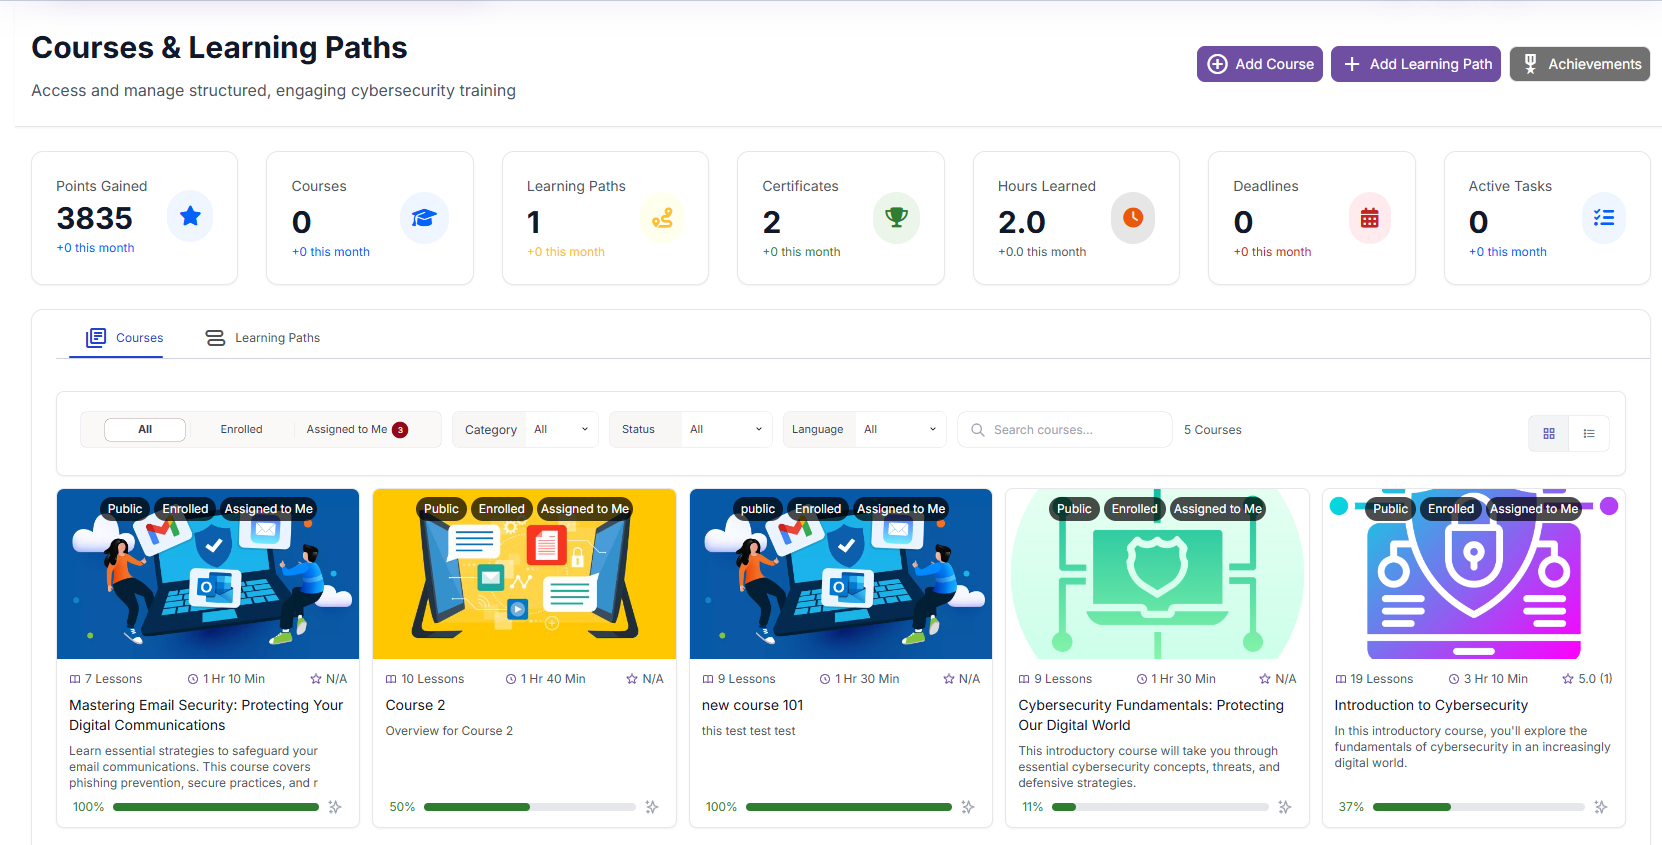Click sparkle icon on Mastering Email Security card
The image size is (1662, 845).
[335, 807]
